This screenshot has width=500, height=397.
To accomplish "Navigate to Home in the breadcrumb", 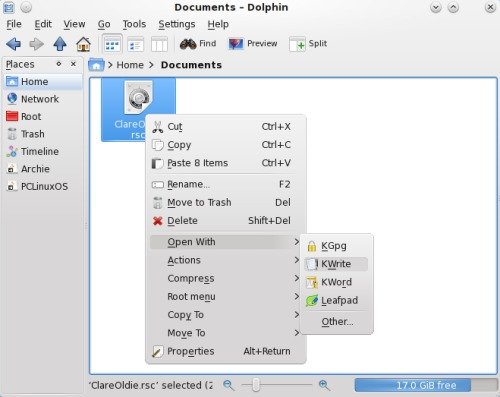I will (130, 65).
